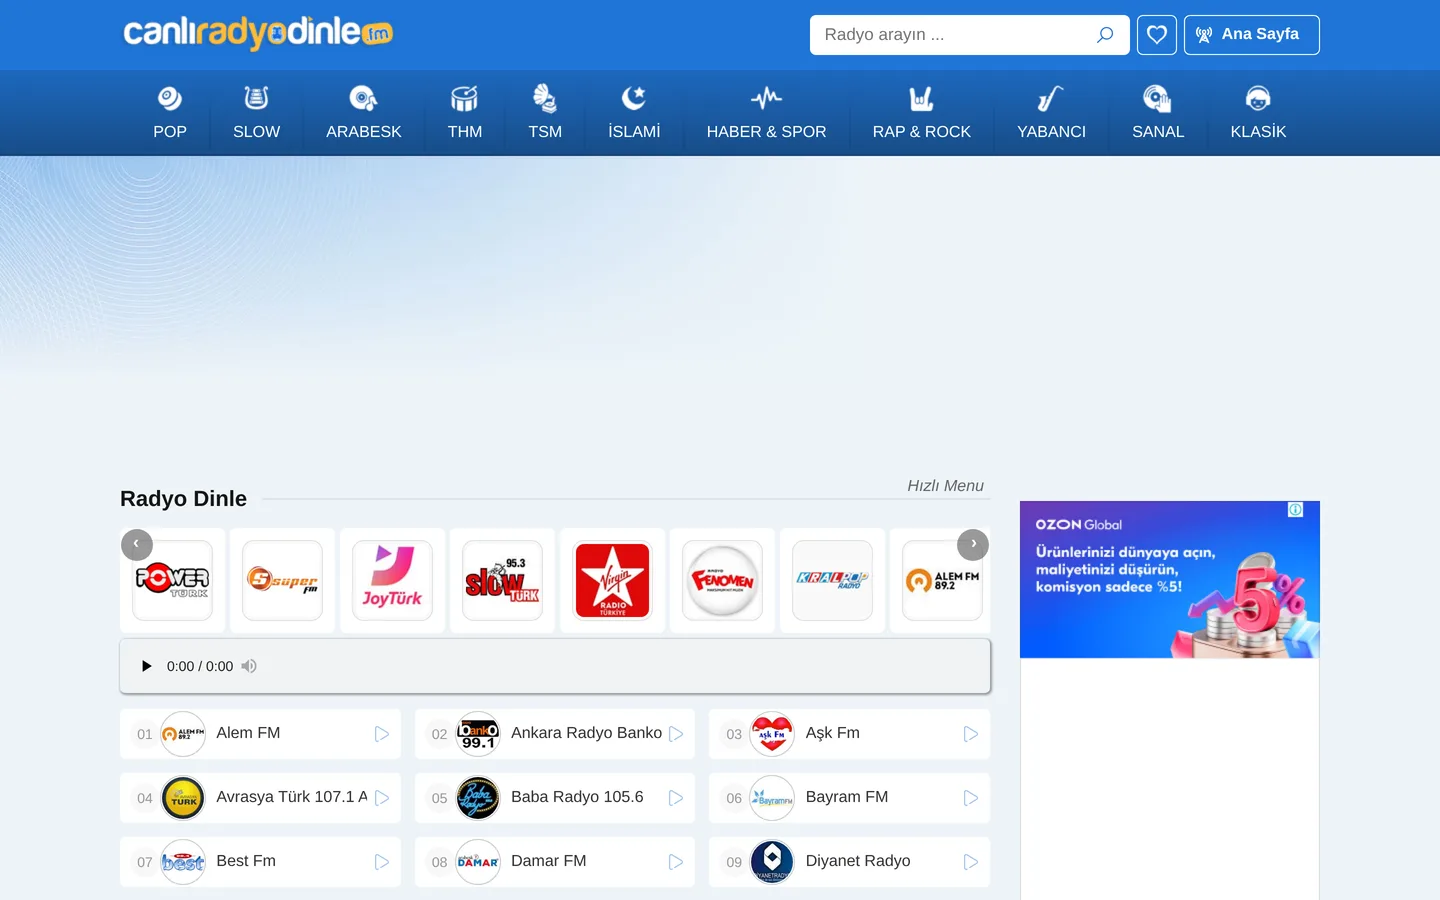The width and height of the screenshot is (1440, 900).
Task: Open the YABANCI category icon
Action: coord(1051,98)
